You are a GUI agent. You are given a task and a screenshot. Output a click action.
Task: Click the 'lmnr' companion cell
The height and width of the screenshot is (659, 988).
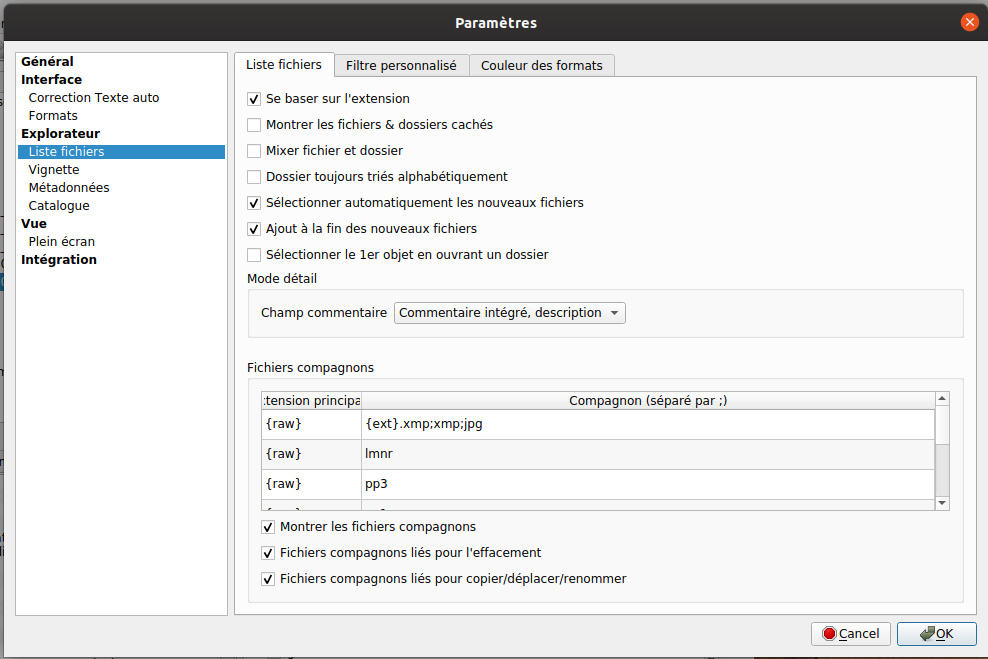click(x=647, y=454)
